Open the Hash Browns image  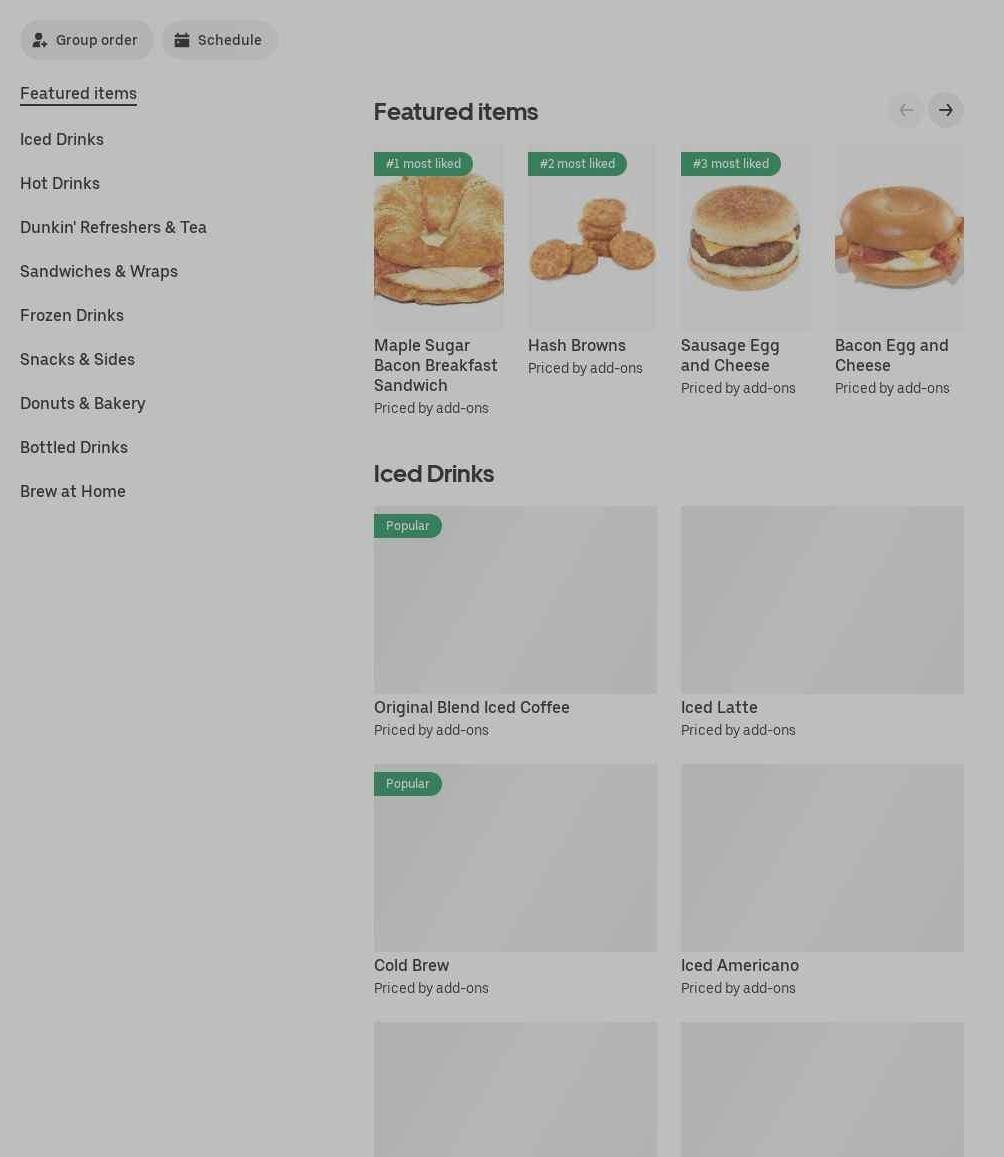click(x=592, y=238)
